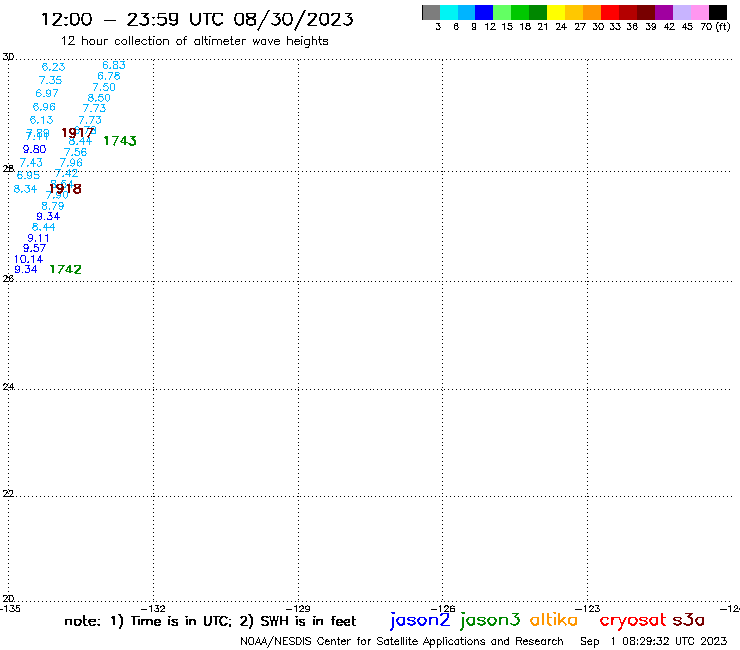Click the wave height value 9.11
The height and width of the screenshot is (650, 740).
point(38,238)
